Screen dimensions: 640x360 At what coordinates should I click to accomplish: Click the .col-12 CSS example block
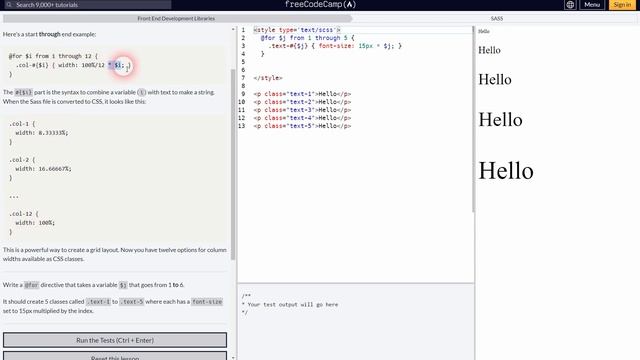32,223
